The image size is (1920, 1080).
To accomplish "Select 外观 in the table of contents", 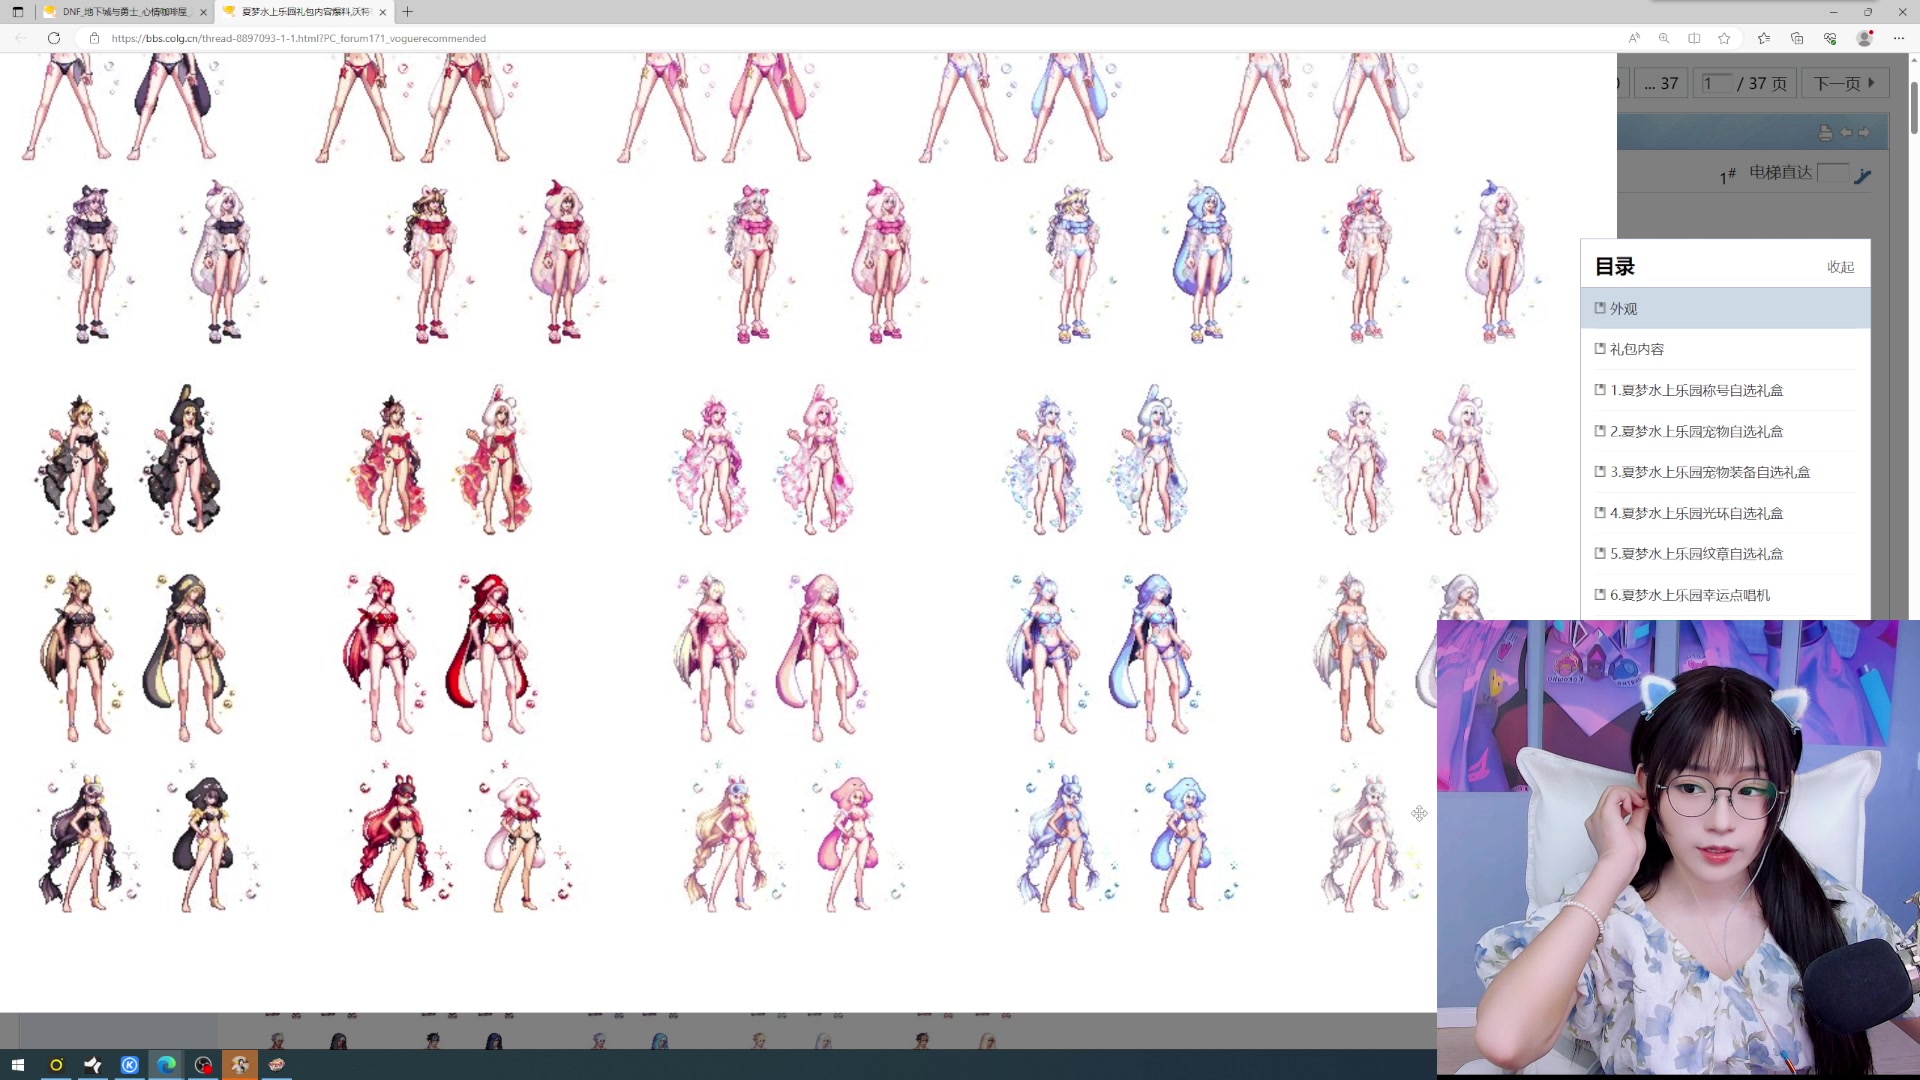I will point(1725,309).
